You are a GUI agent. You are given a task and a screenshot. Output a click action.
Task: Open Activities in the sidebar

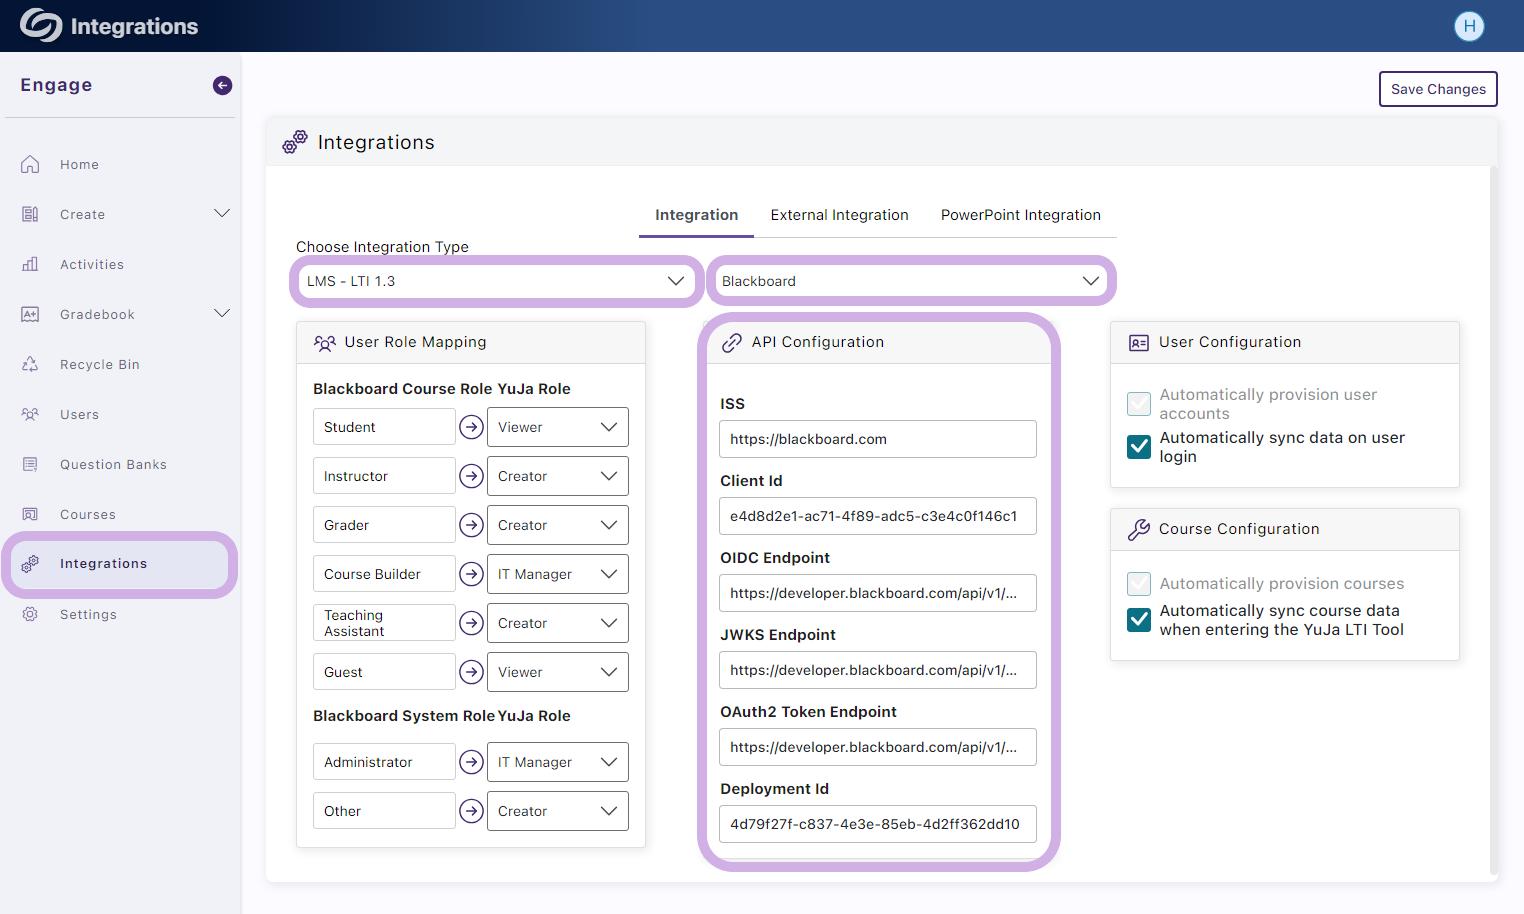tap(92, 264)
